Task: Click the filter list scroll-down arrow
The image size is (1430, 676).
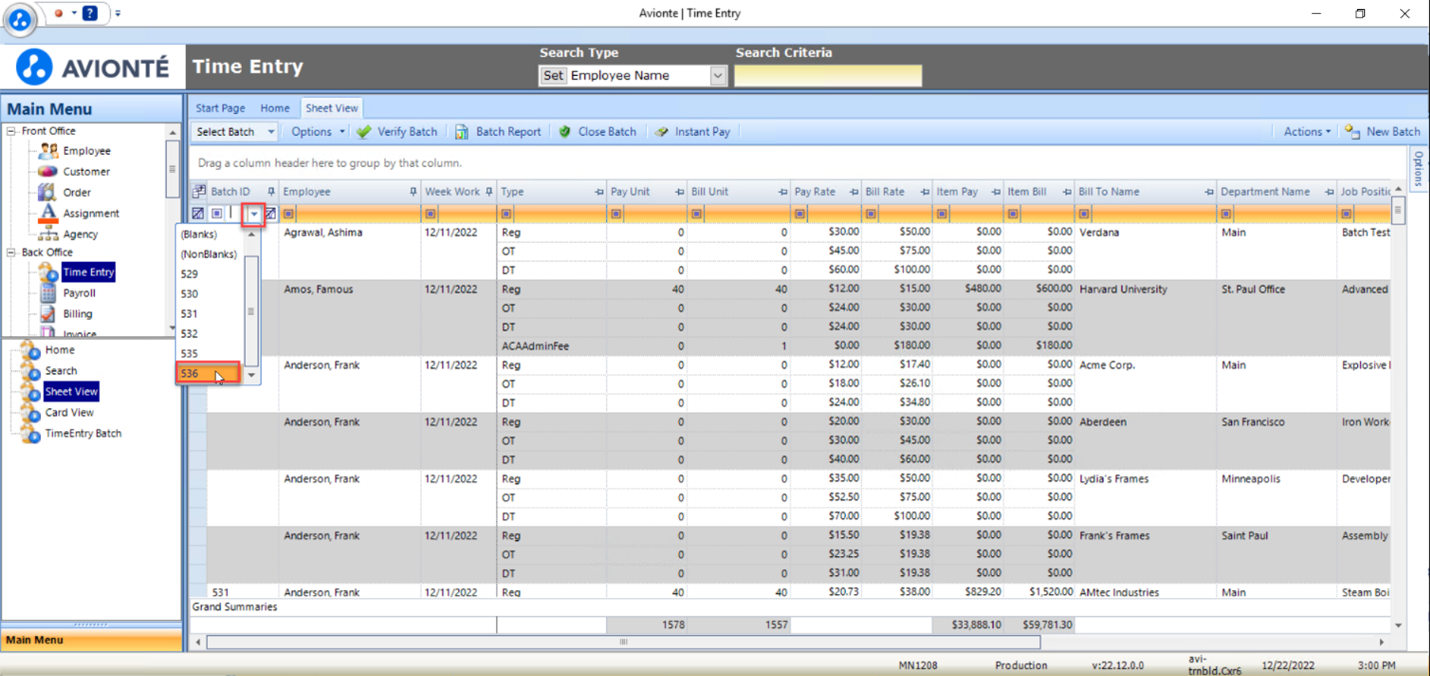Action: [251, 376]
